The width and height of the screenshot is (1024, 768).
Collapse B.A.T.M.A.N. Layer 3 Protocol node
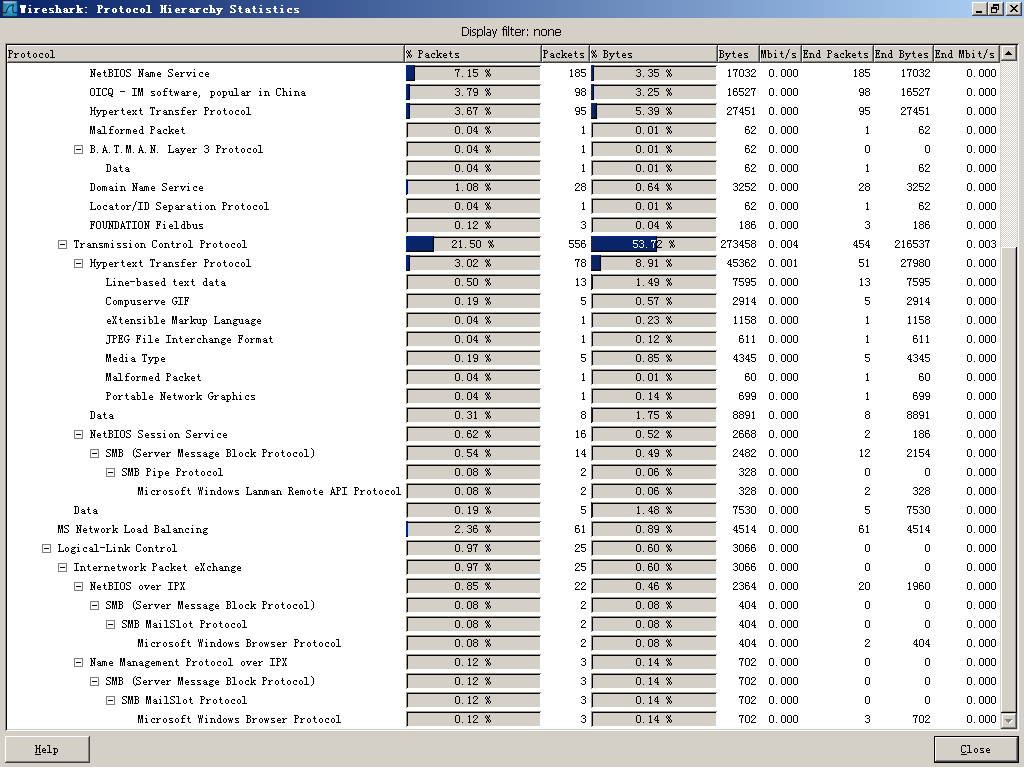point(78,150)
